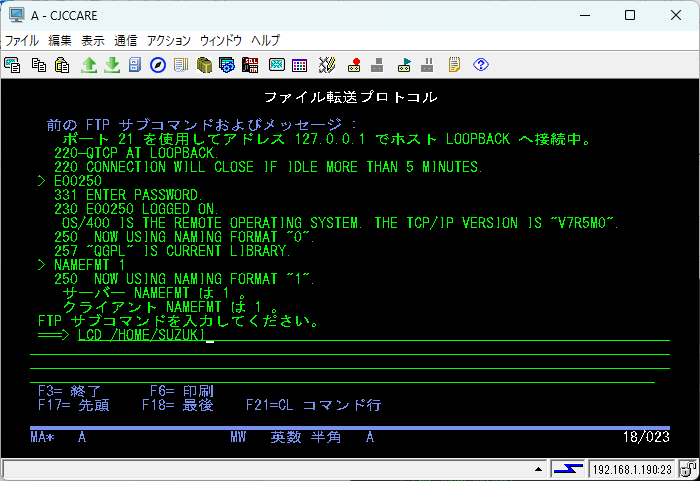
Task: Click the '257 "QGPL" IS CURRENT LIBRARY.' line
Action: [x=172, y=251]
